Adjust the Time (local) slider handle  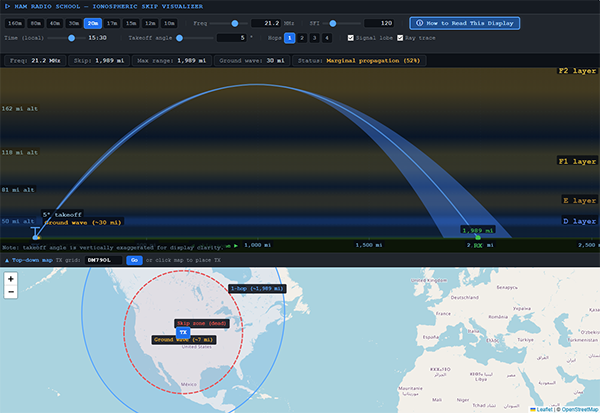pyautogui.click(x=71, y=38)
